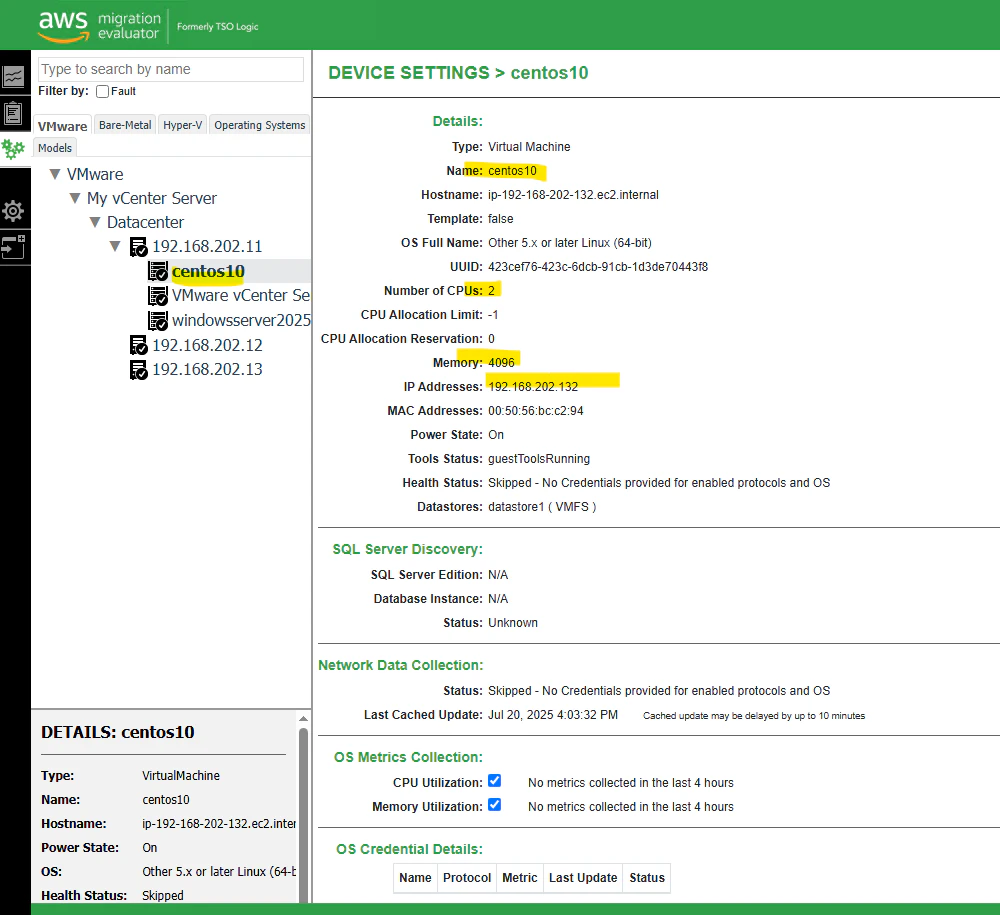Click the Name column header

(x=415, y=878)
